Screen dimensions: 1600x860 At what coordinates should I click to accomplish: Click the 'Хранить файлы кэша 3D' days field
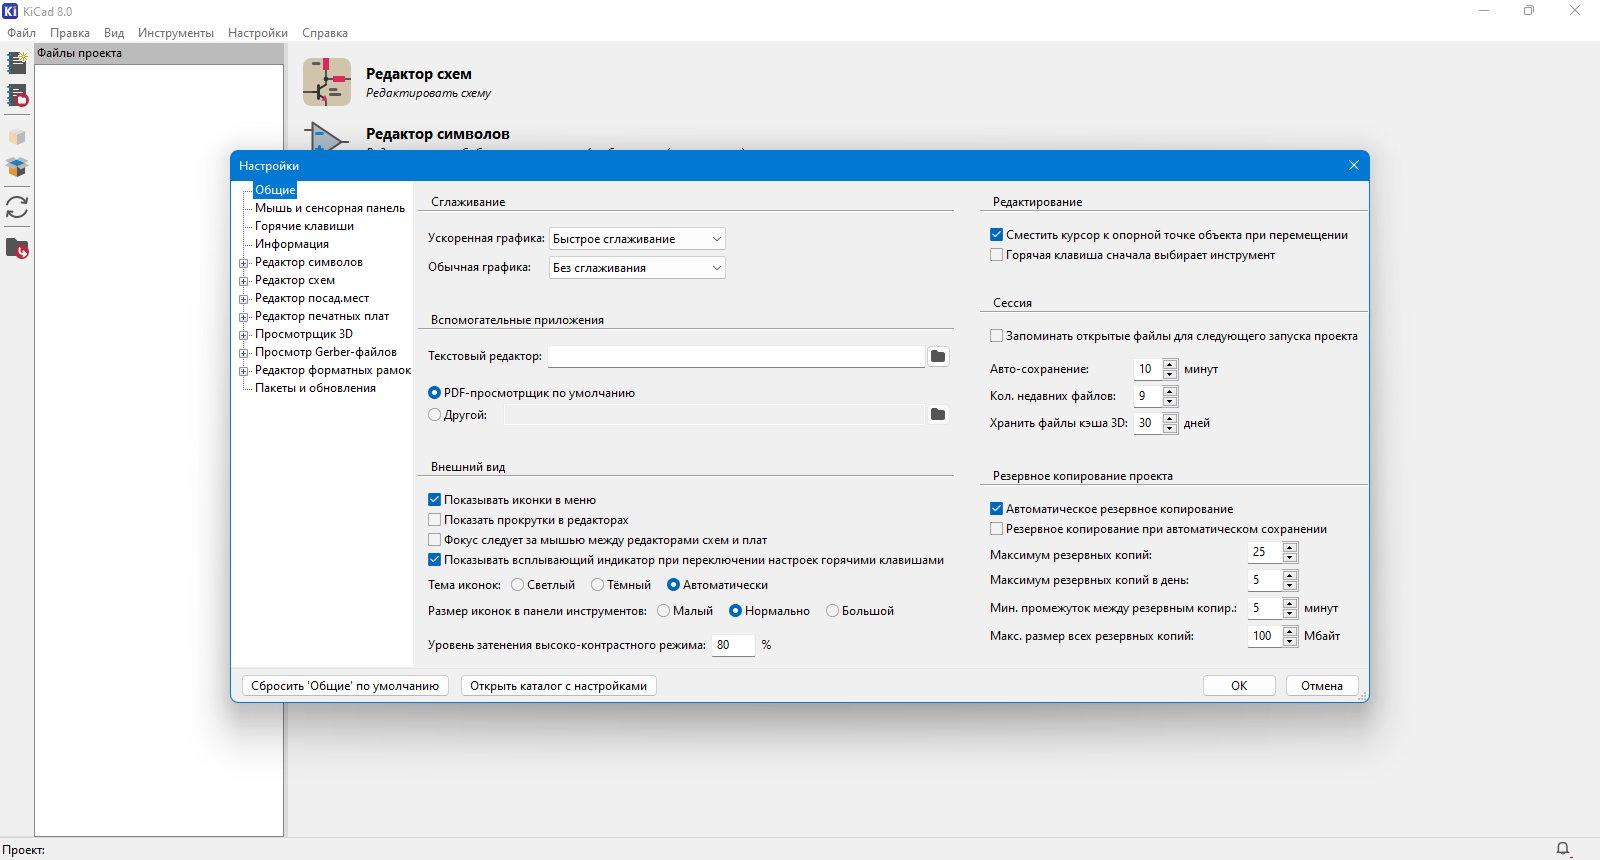(x=1148, y=423)
